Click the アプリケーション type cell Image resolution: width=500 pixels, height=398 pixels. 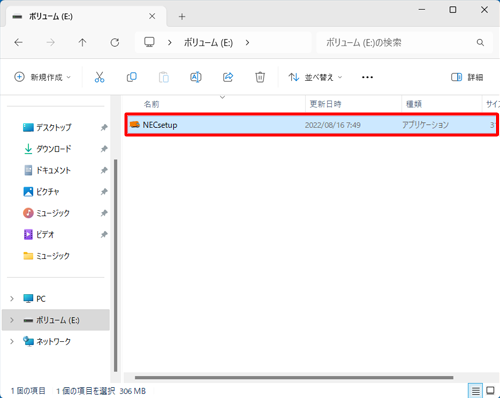(425, 125)
